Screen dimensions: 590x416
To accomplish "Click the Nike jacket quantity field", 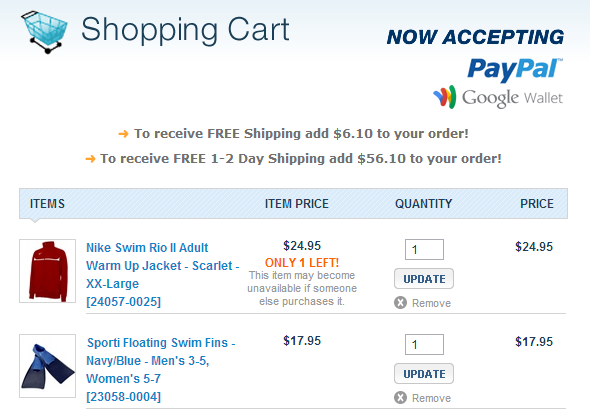I will click(x=424, y=249).
